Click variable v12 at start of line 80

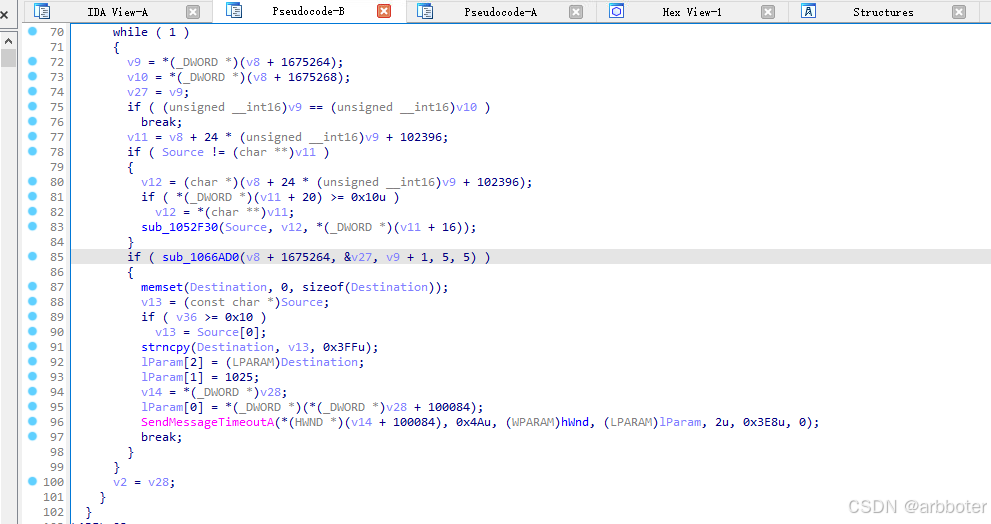151,182
